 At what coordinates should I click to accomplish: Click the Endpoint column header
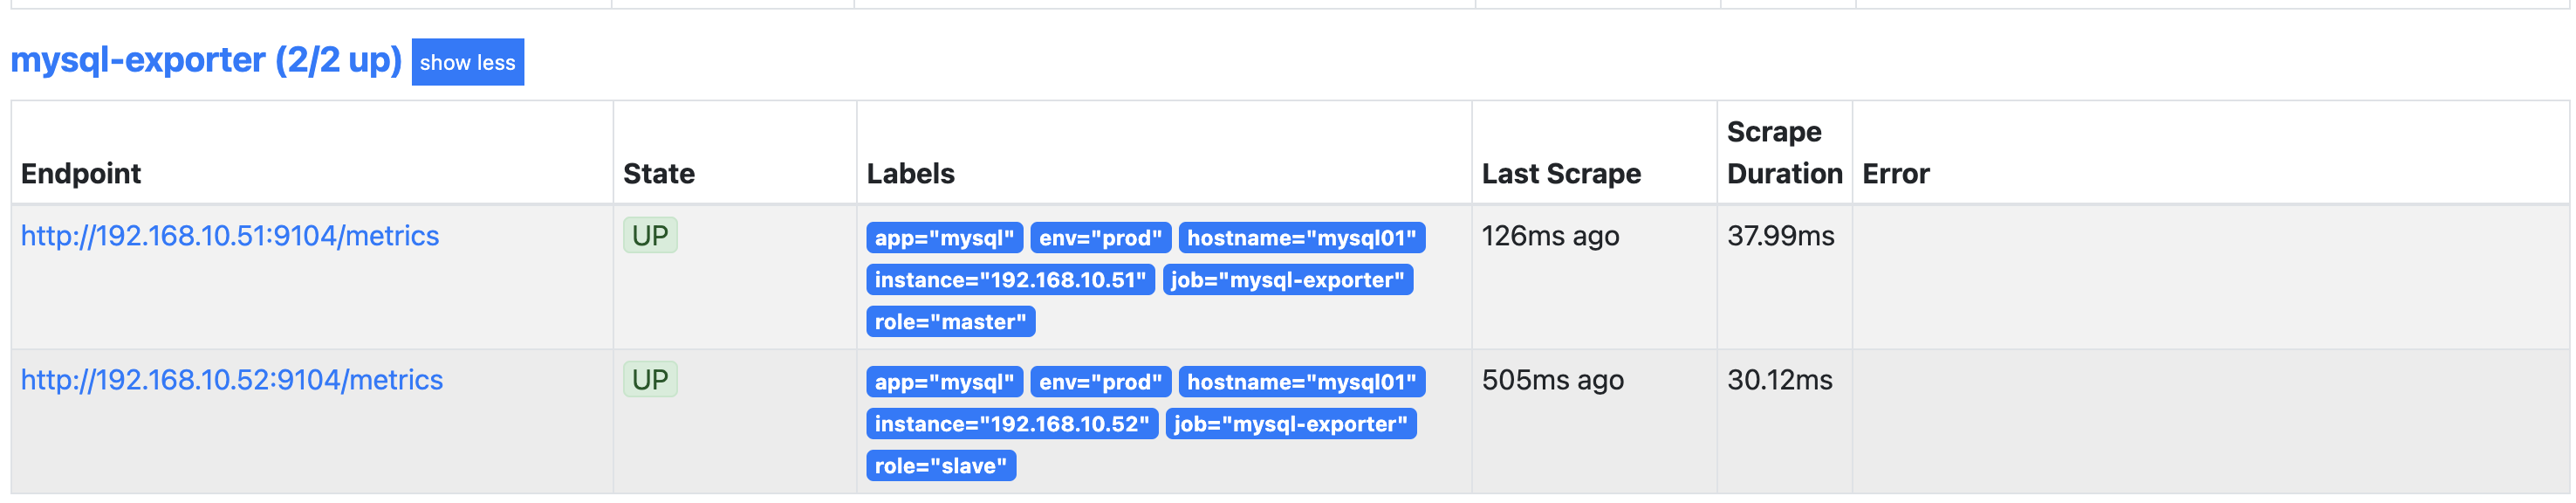(x=81, y=174)
